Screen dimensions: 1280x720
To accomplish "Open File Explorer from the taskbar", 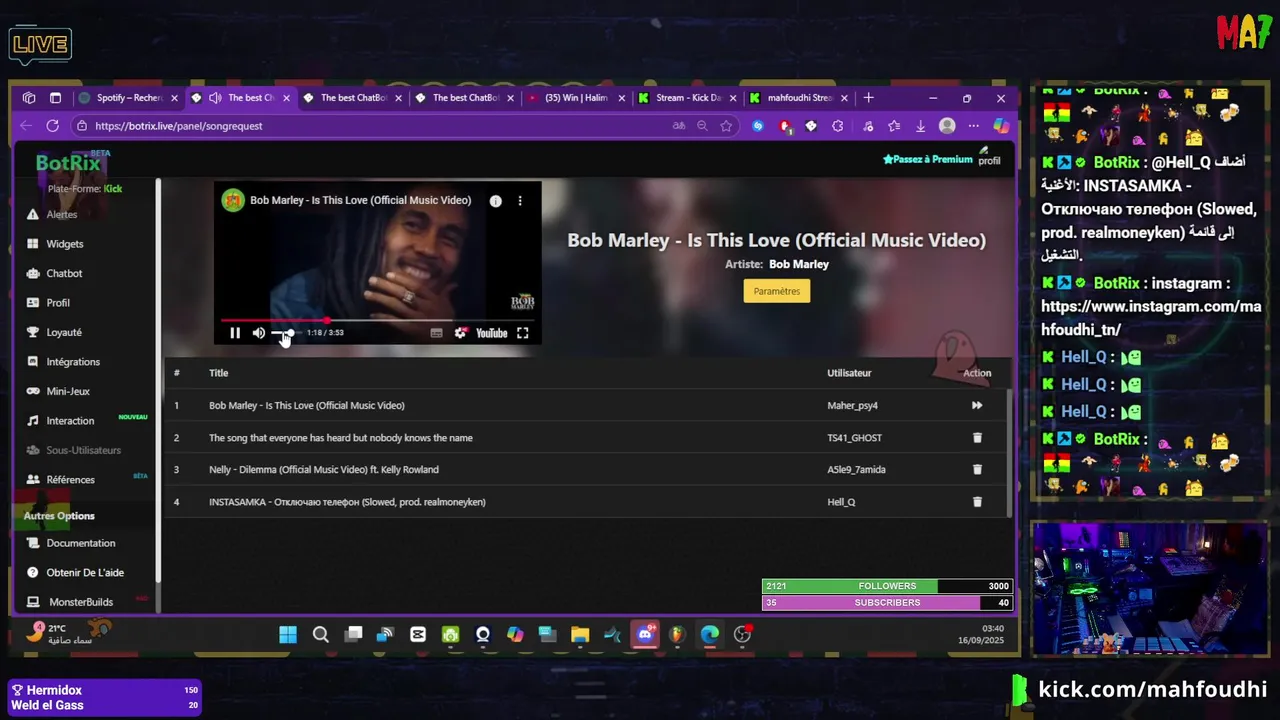I will tap(580, 634).
